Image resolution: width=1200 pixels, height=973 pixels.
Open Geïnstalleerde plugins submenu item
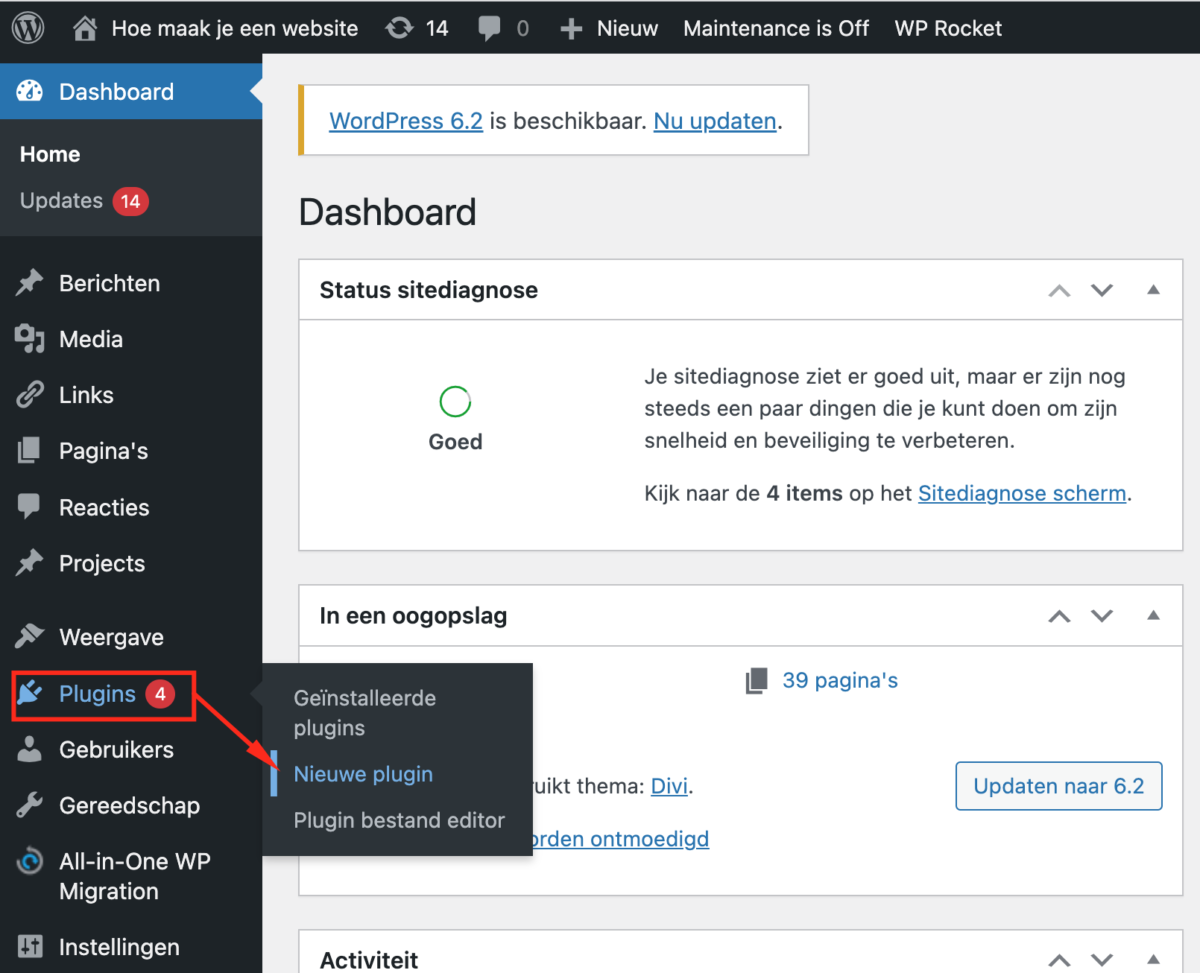[364, 713]
